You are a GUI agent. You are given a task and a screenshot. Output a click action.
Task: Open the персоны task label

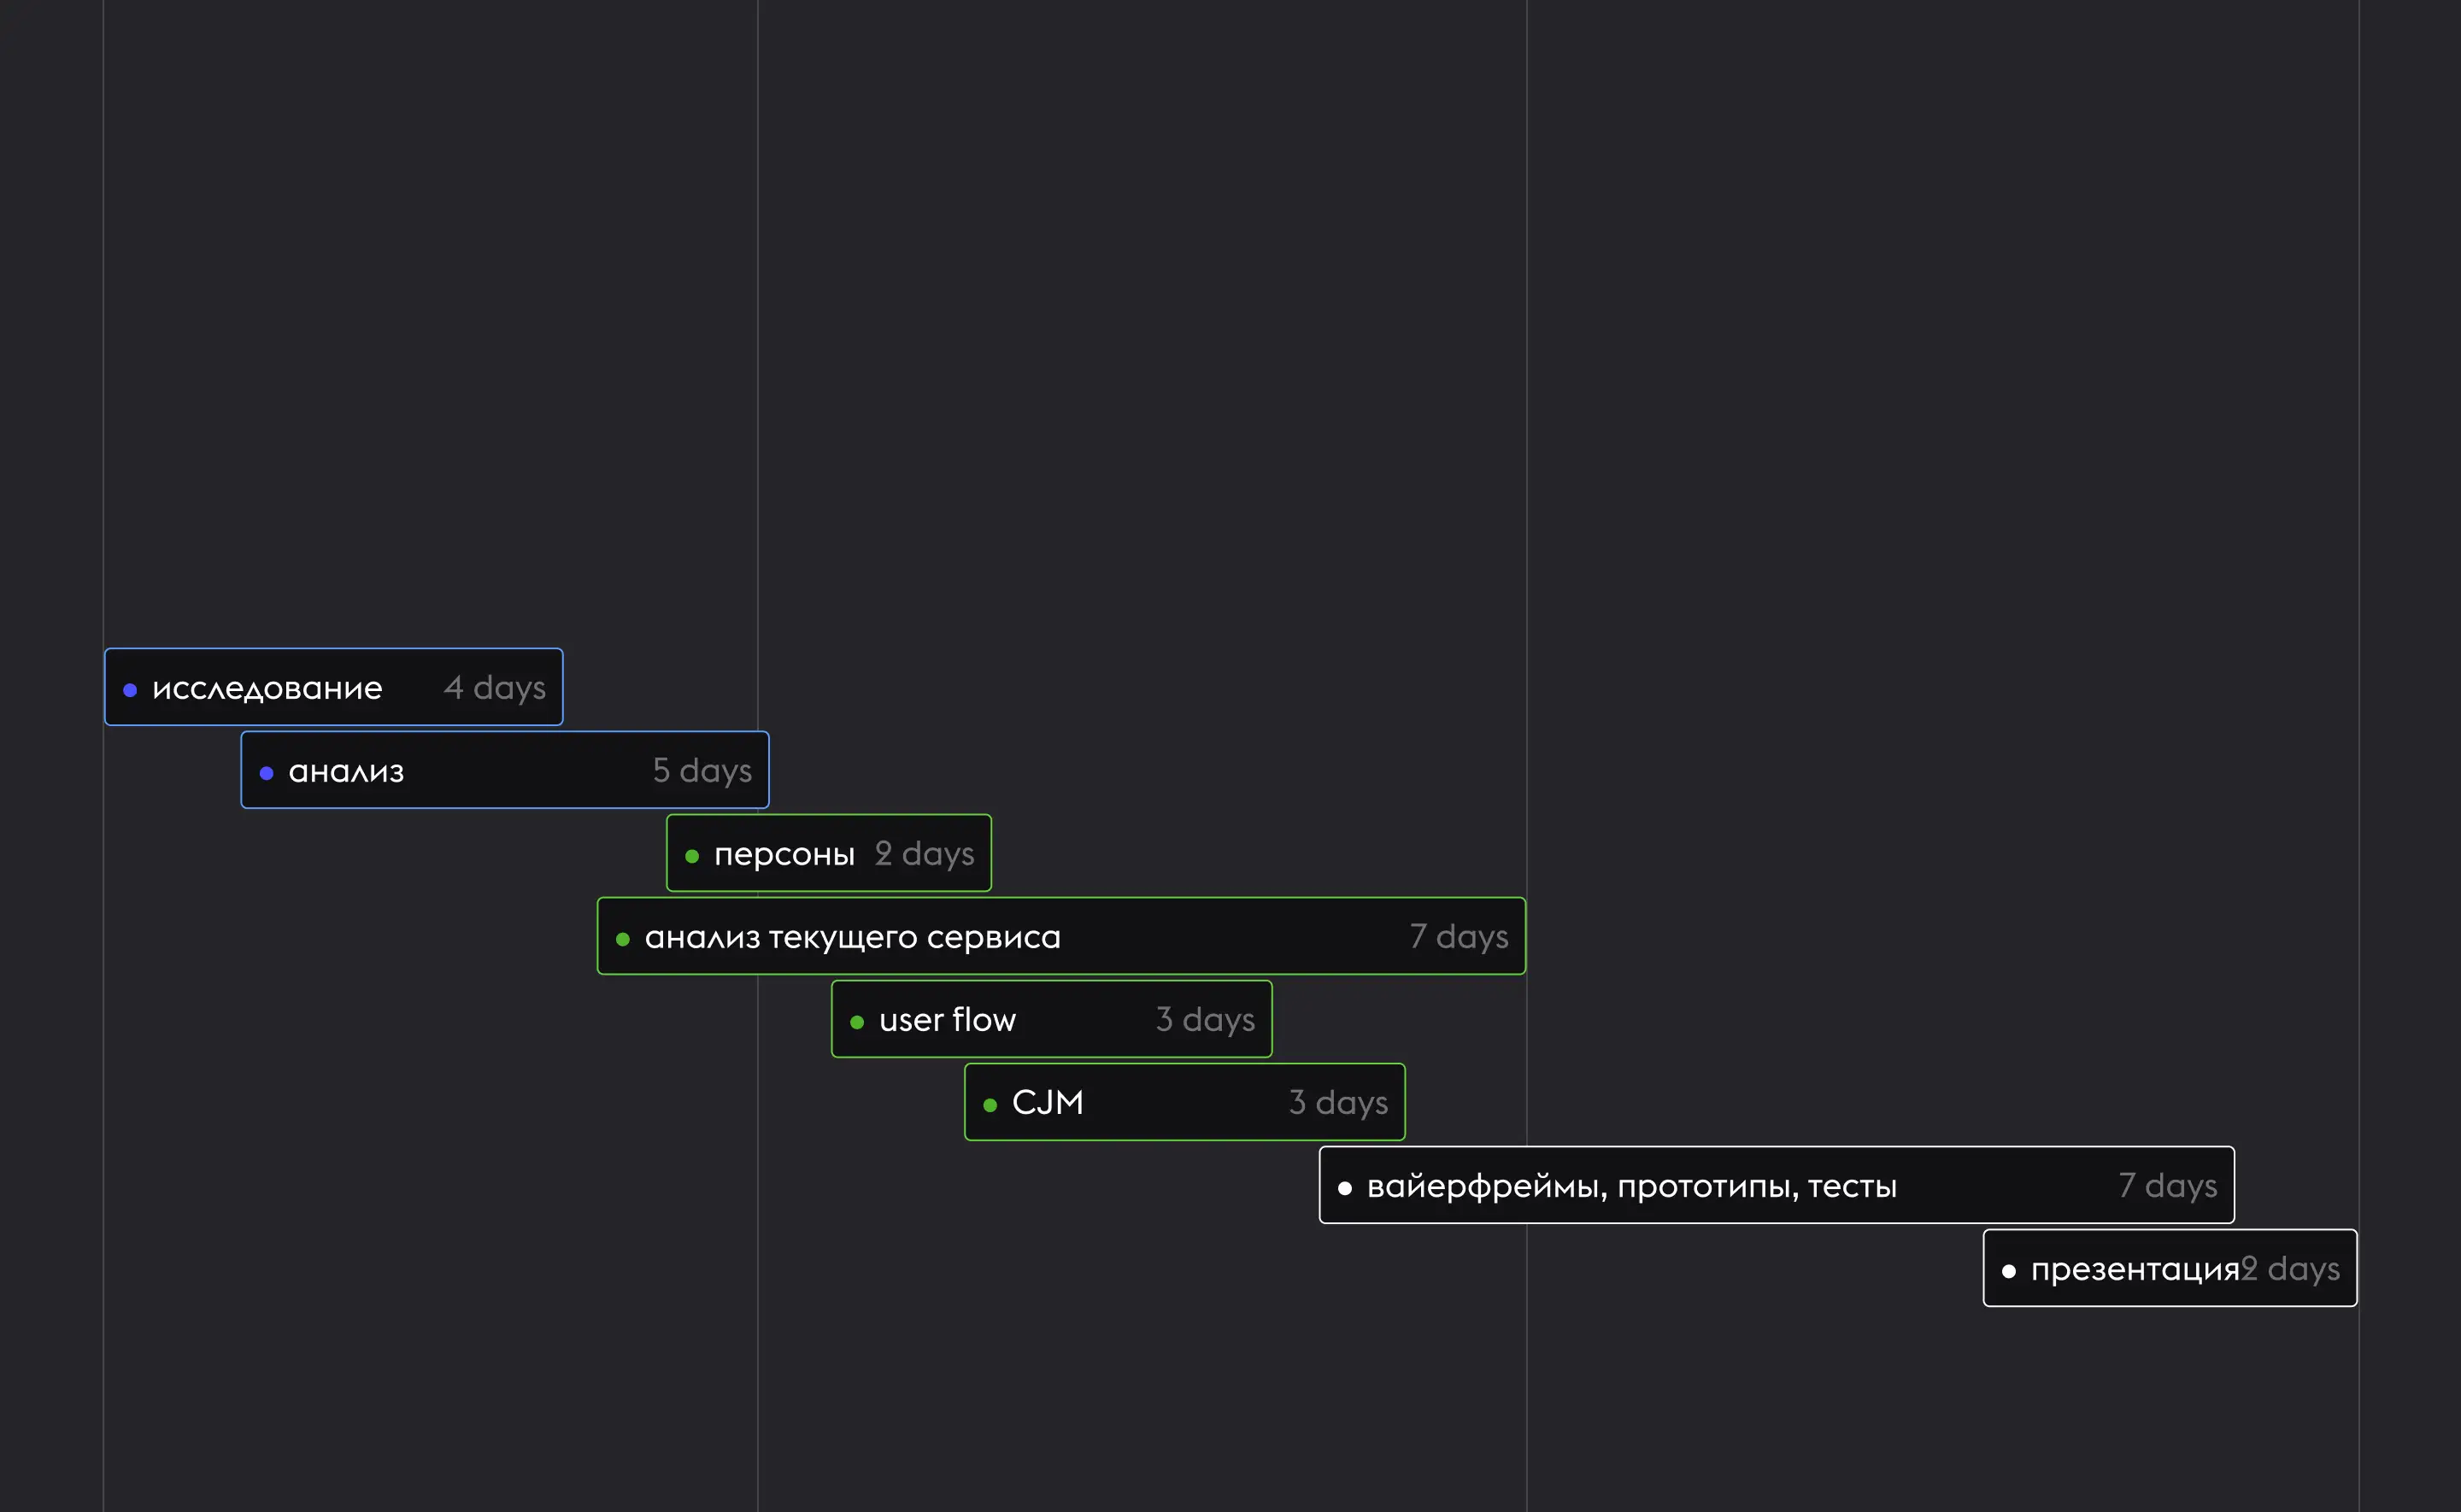[784, 854]
